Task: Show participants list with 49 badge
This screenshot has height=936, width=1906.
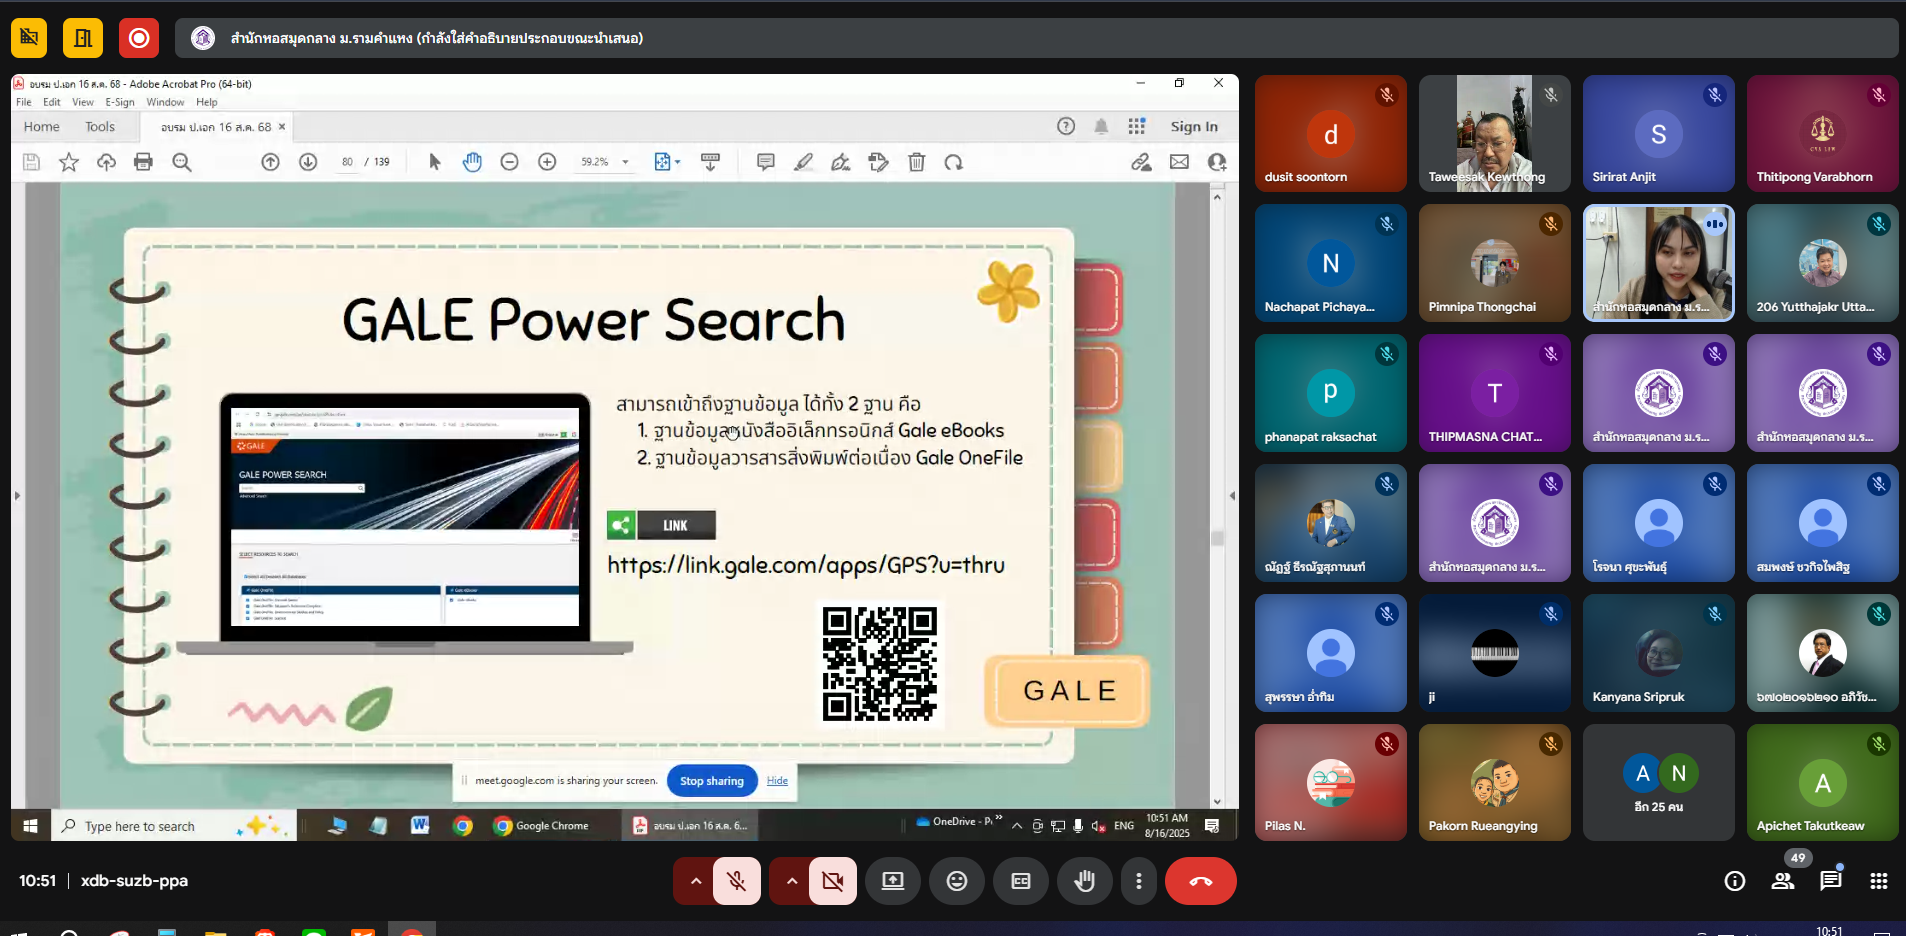Action: click(1783, 881)
